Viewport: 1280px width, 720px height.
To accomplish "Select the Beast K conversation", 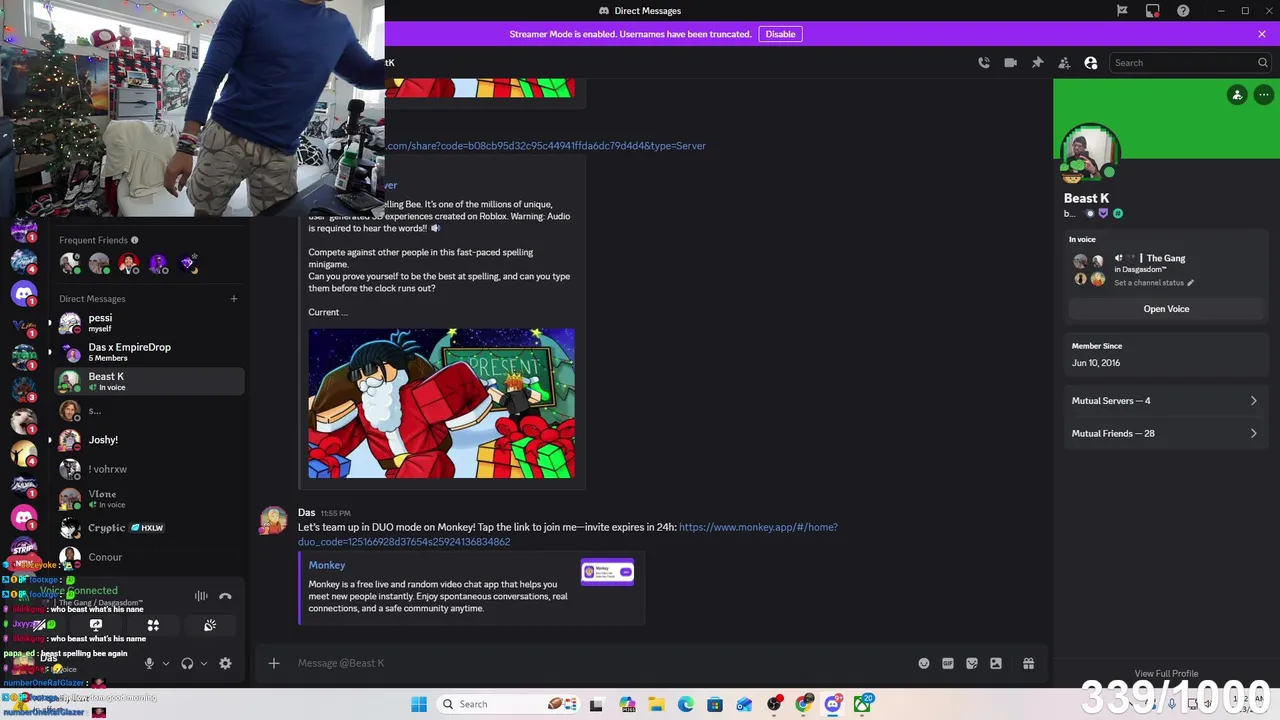I will (149, 381).
